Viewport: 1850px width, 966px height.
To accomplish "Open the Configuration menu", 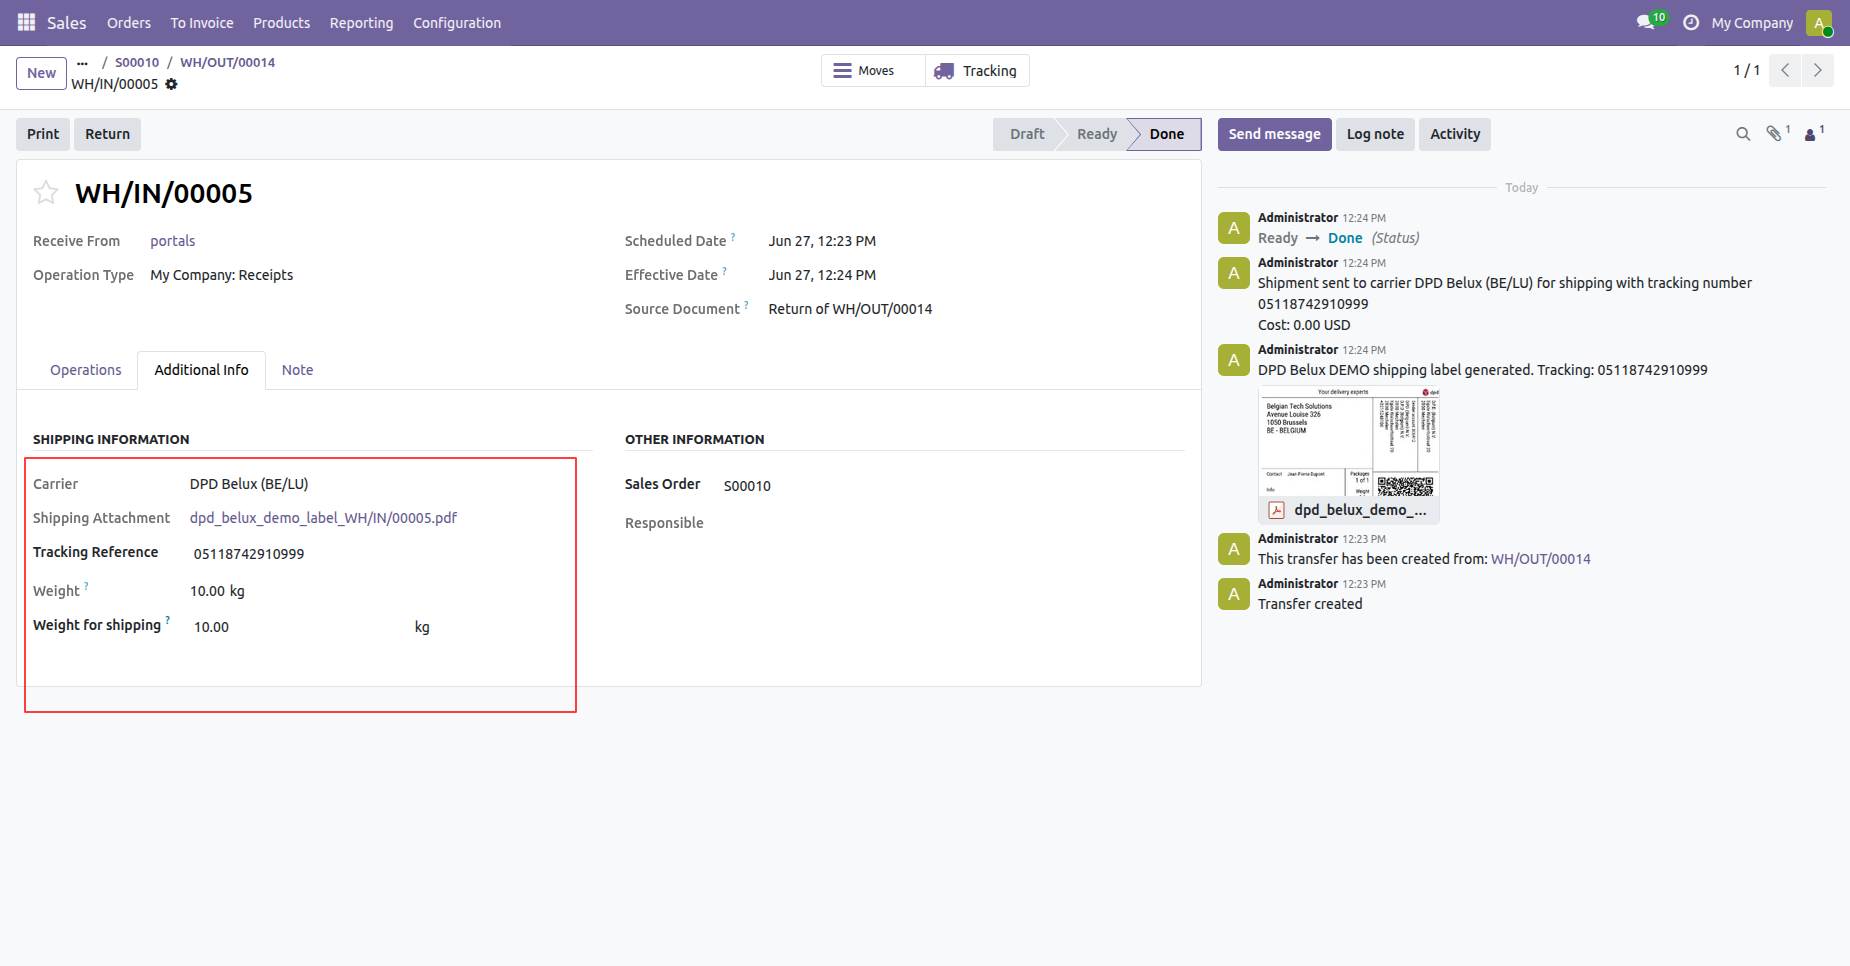I will point(457,22).
